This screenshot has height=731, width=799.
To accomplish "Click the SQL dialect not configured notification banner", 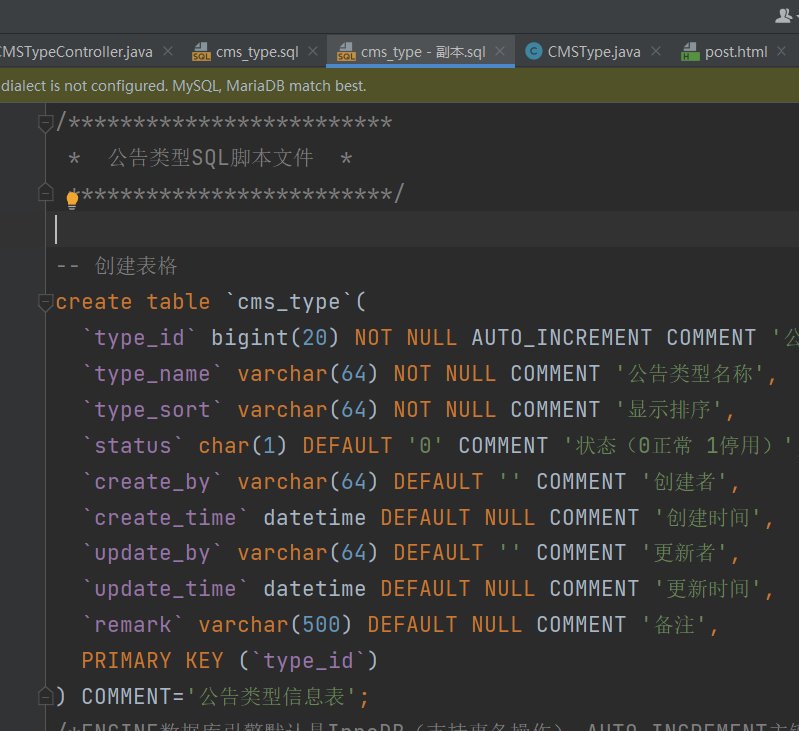I will tap(400, 86).
